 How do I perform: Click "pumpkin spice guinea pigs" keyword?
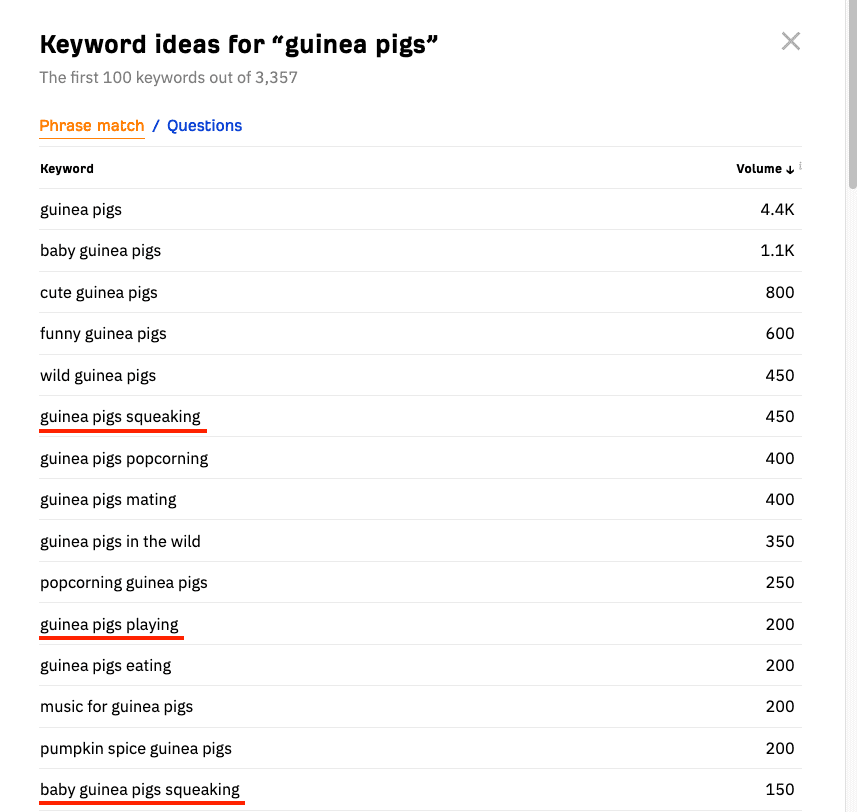click(x=136, y=748)
